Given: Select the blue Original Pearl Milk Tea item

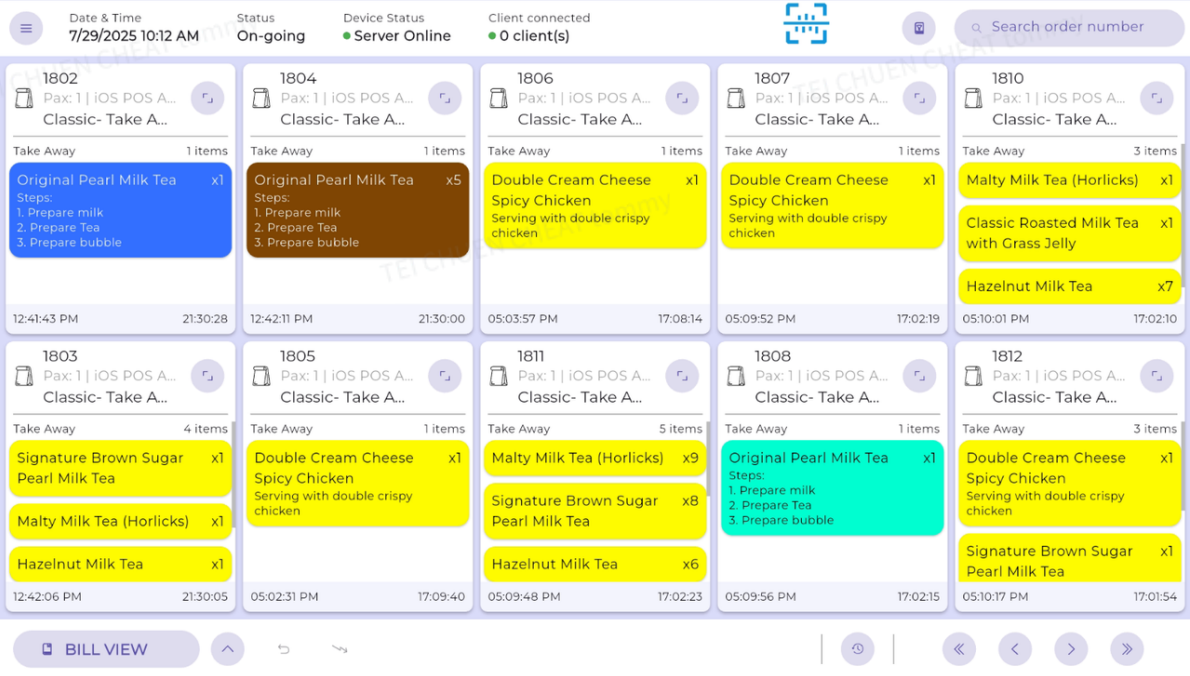Looking at the screenshot, I should (120, 210).
